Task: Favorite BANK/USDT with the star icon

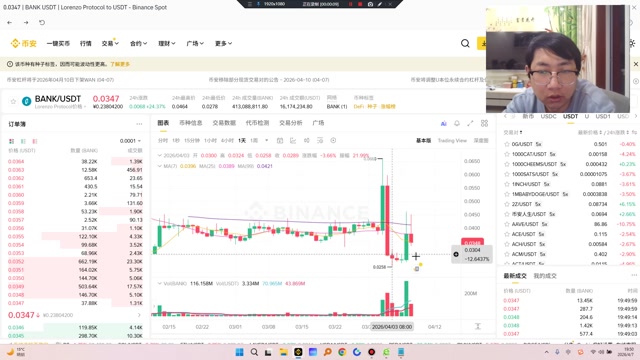Action: pyautogui.click(x=13, y=101)
